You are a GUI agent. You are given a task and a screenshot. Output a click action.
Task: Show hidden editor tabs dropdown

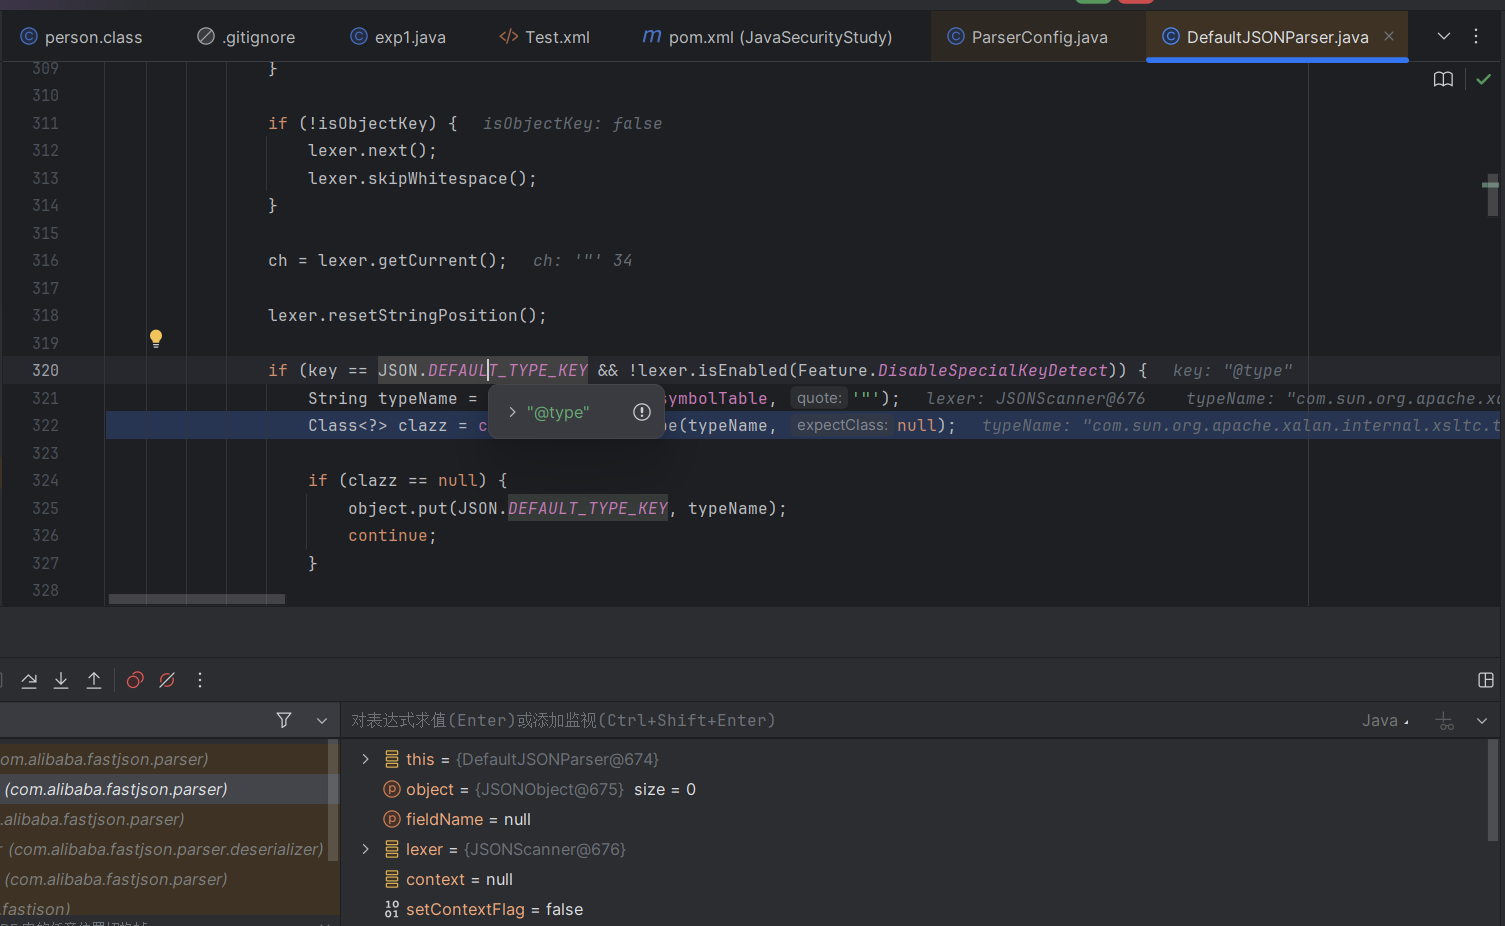(1444, 36)
